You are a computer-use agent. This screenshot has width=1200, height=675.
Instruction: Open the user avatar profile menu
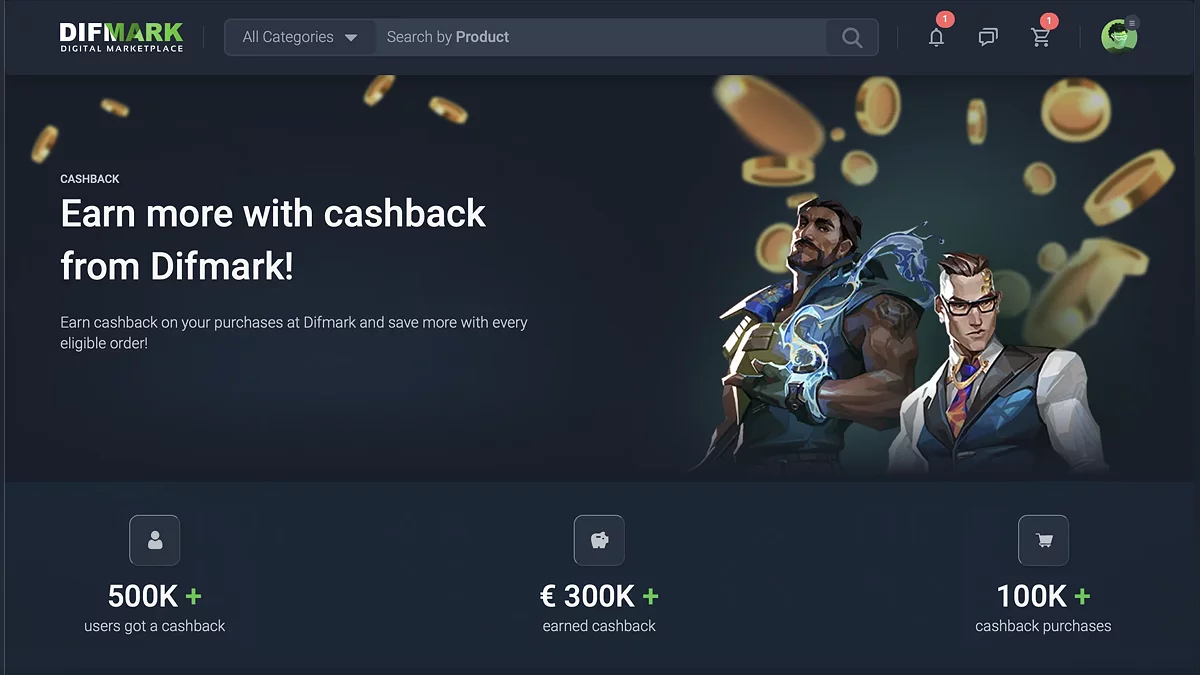click(1118, 37)
